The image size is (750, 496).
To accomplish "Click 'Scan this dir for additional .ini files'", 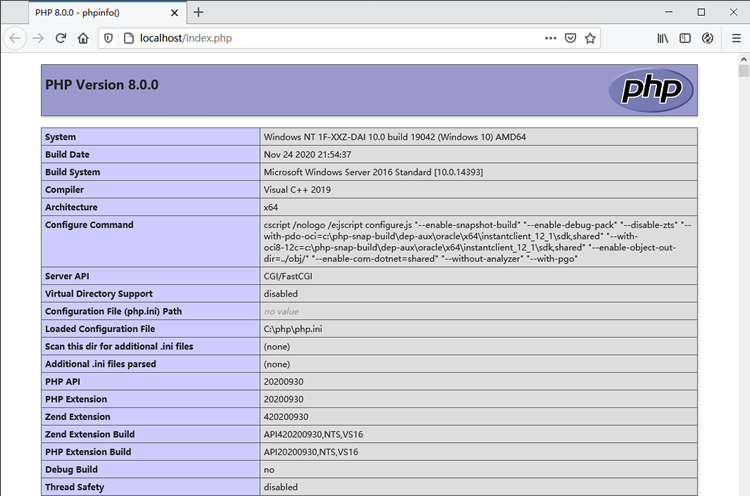I will coord(119,346).
